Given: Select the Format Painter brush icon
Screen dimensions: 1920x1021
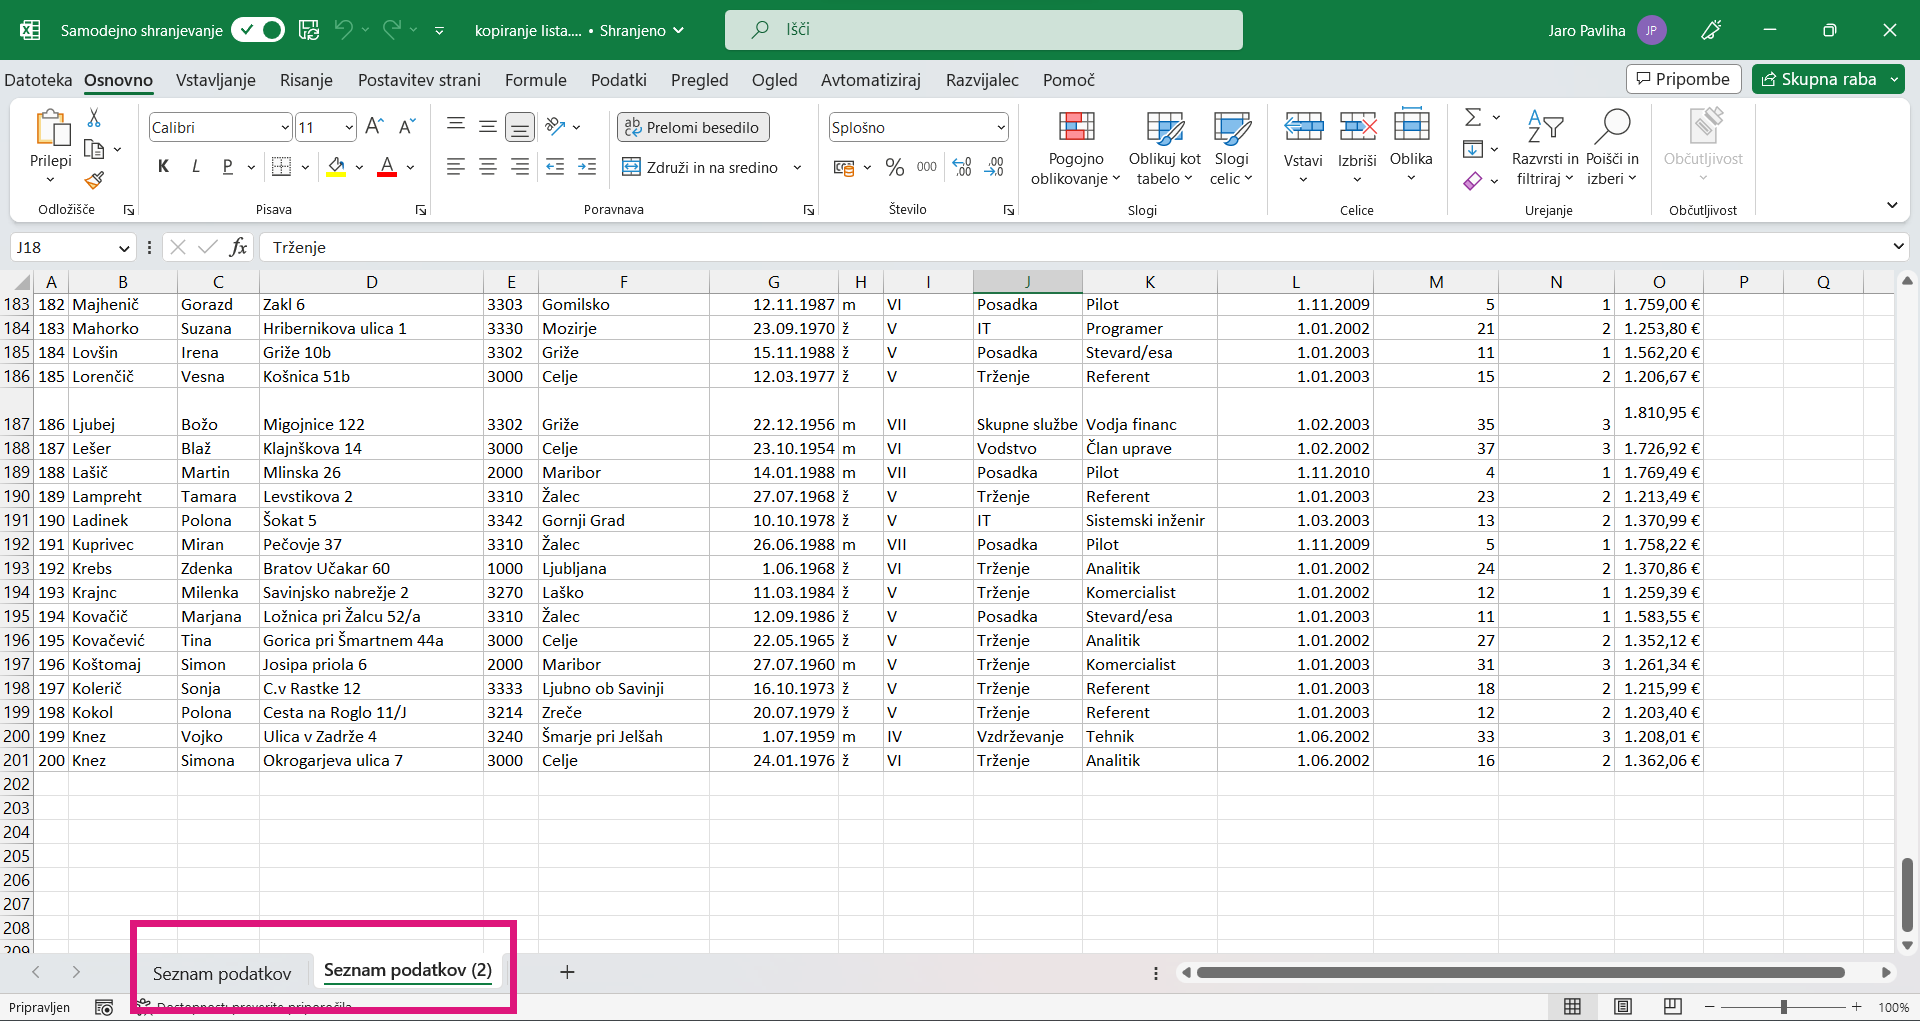Looking at the screenshot, I should pos(94,180).
